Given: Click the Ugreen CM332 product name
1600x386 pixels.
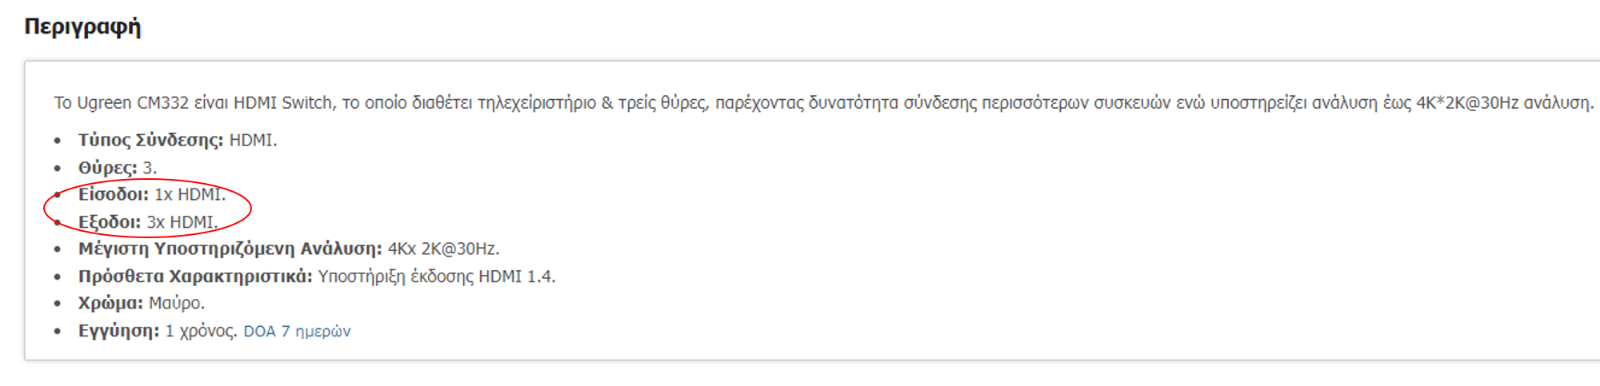Looking at the screenshot, I should point(131,103).
